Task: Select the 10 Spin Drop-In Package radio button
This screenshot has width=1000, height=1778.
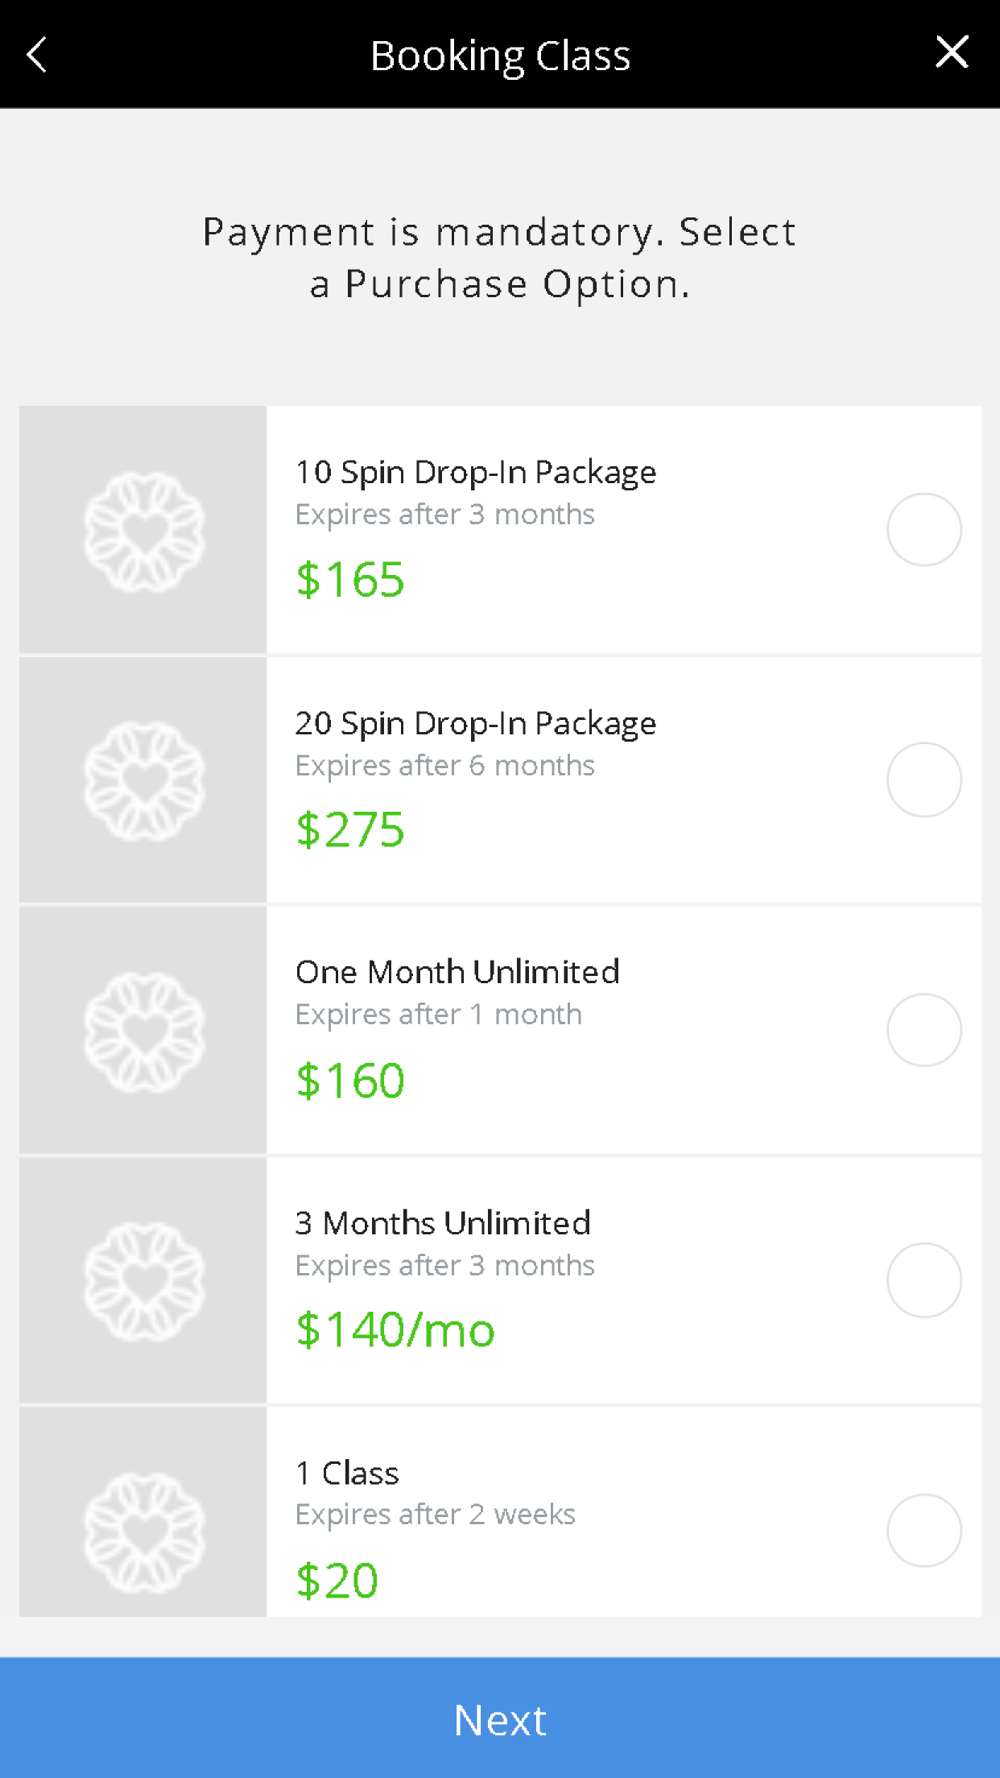Action: (x=924, y=529)
